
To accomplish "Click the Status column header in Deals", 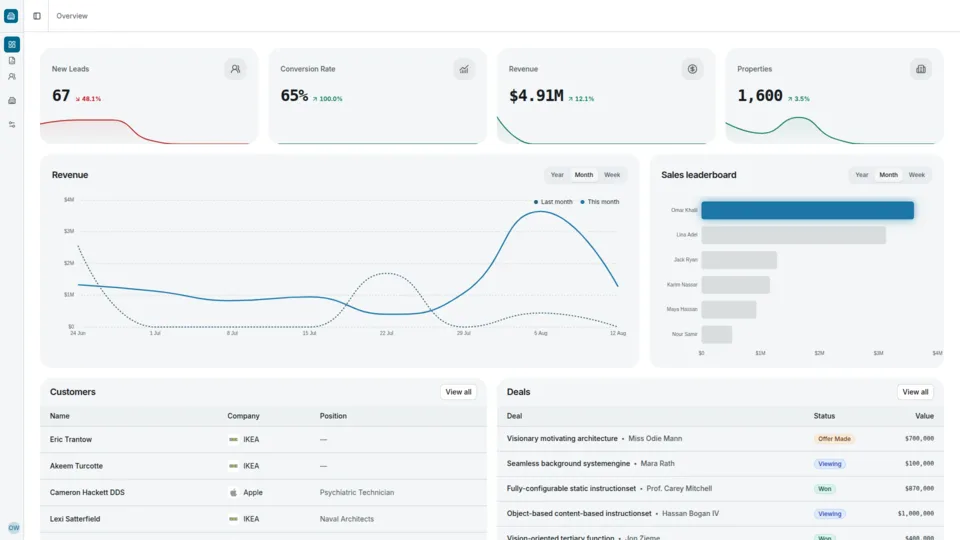I will [x=824, y=416].
